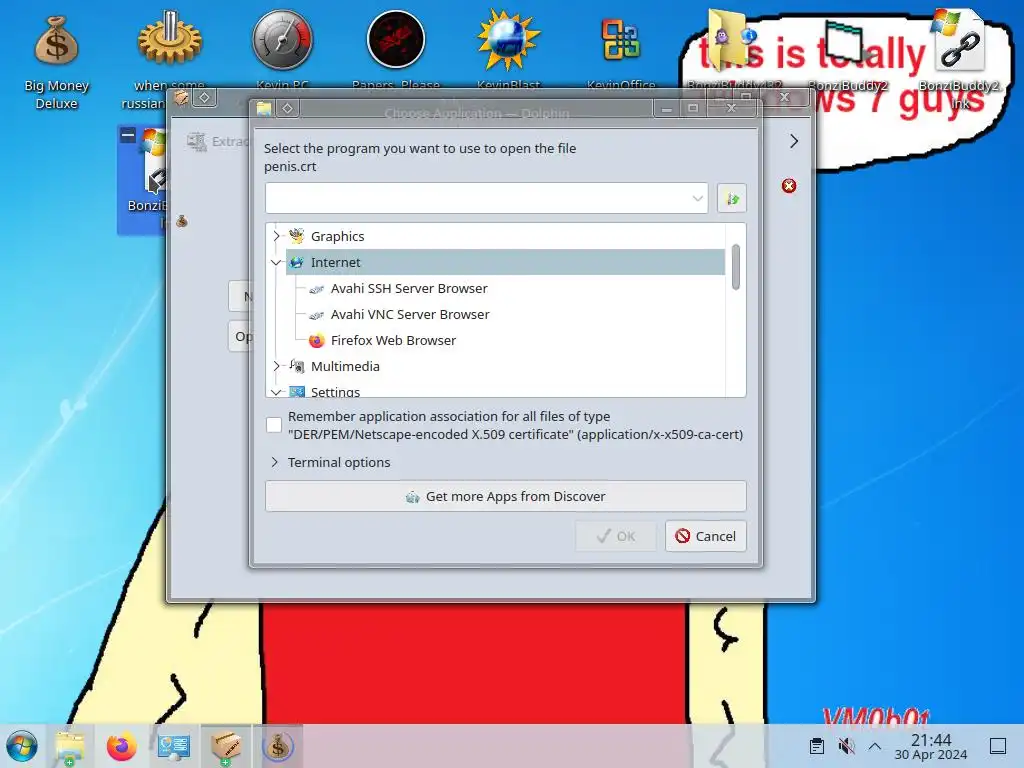
Task: Click muted volume tray icon
Action: pos(846,746)
